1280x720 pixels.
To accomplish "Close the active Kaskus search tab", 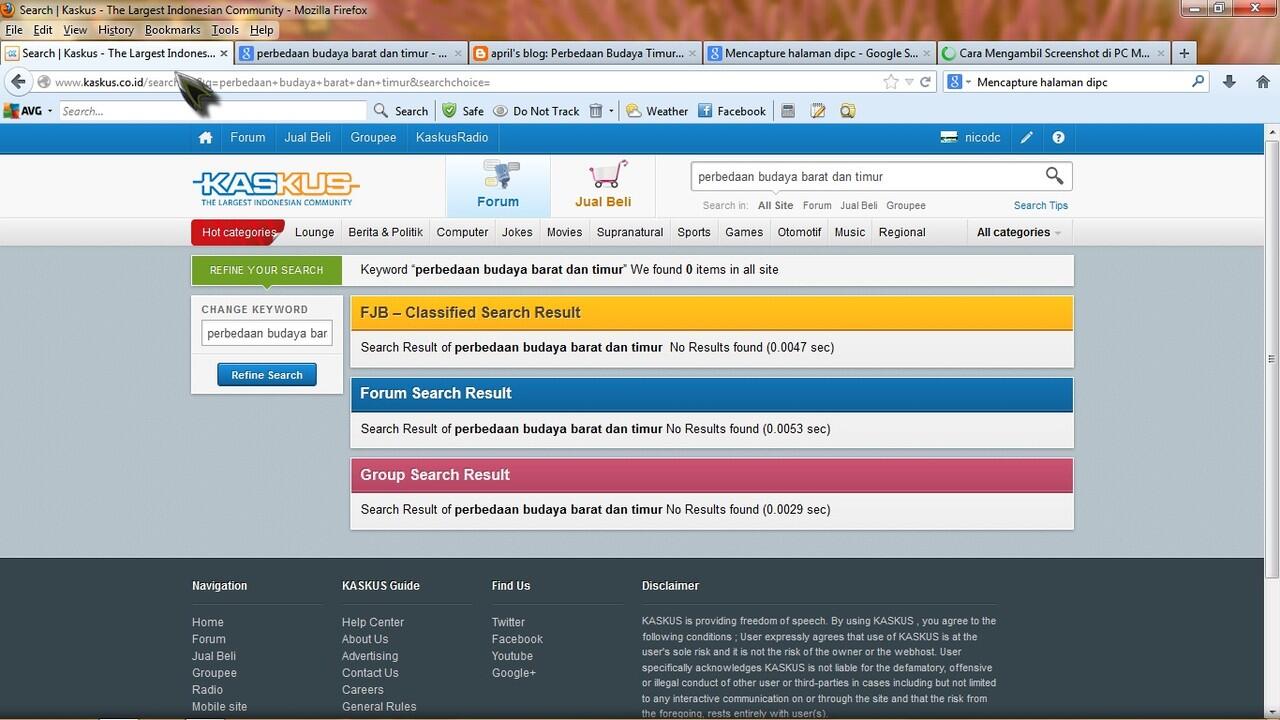I will tap(224, 53).
